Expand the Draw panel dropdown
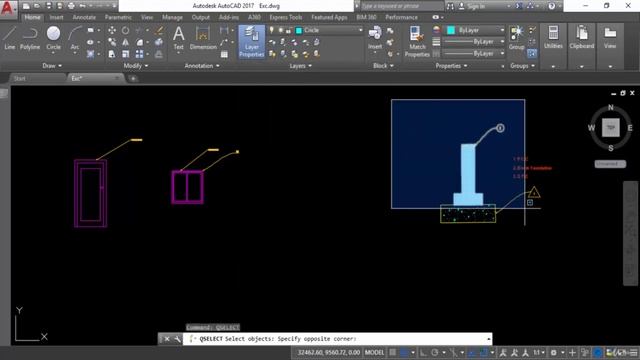Viewport: 640px width, 360px height. pos(52,66)
